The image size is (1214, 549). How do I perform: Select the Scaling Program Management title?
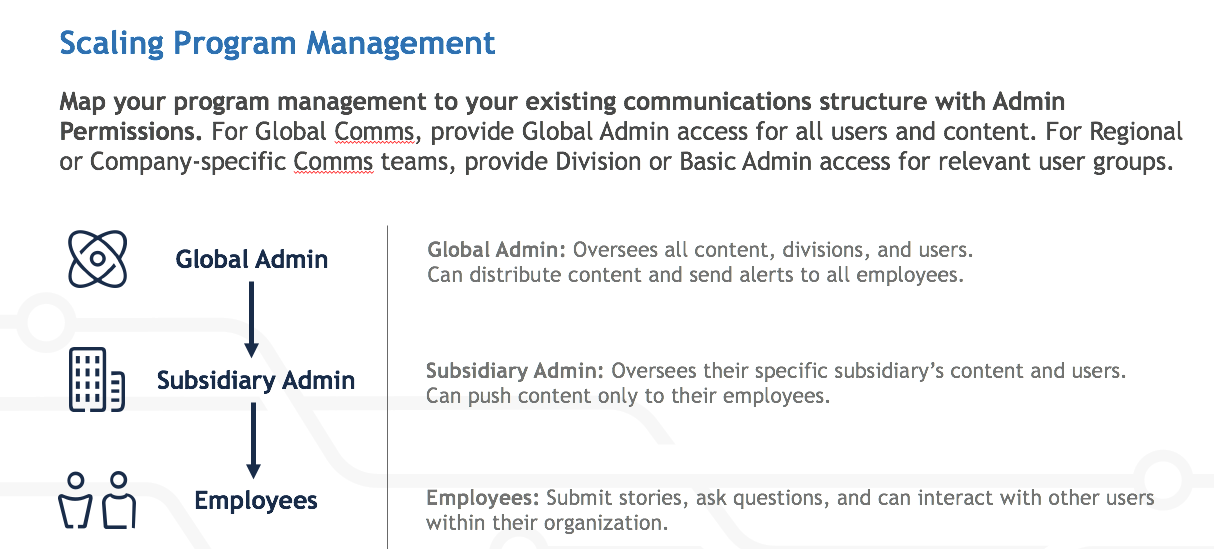click(x=277, y=43)
